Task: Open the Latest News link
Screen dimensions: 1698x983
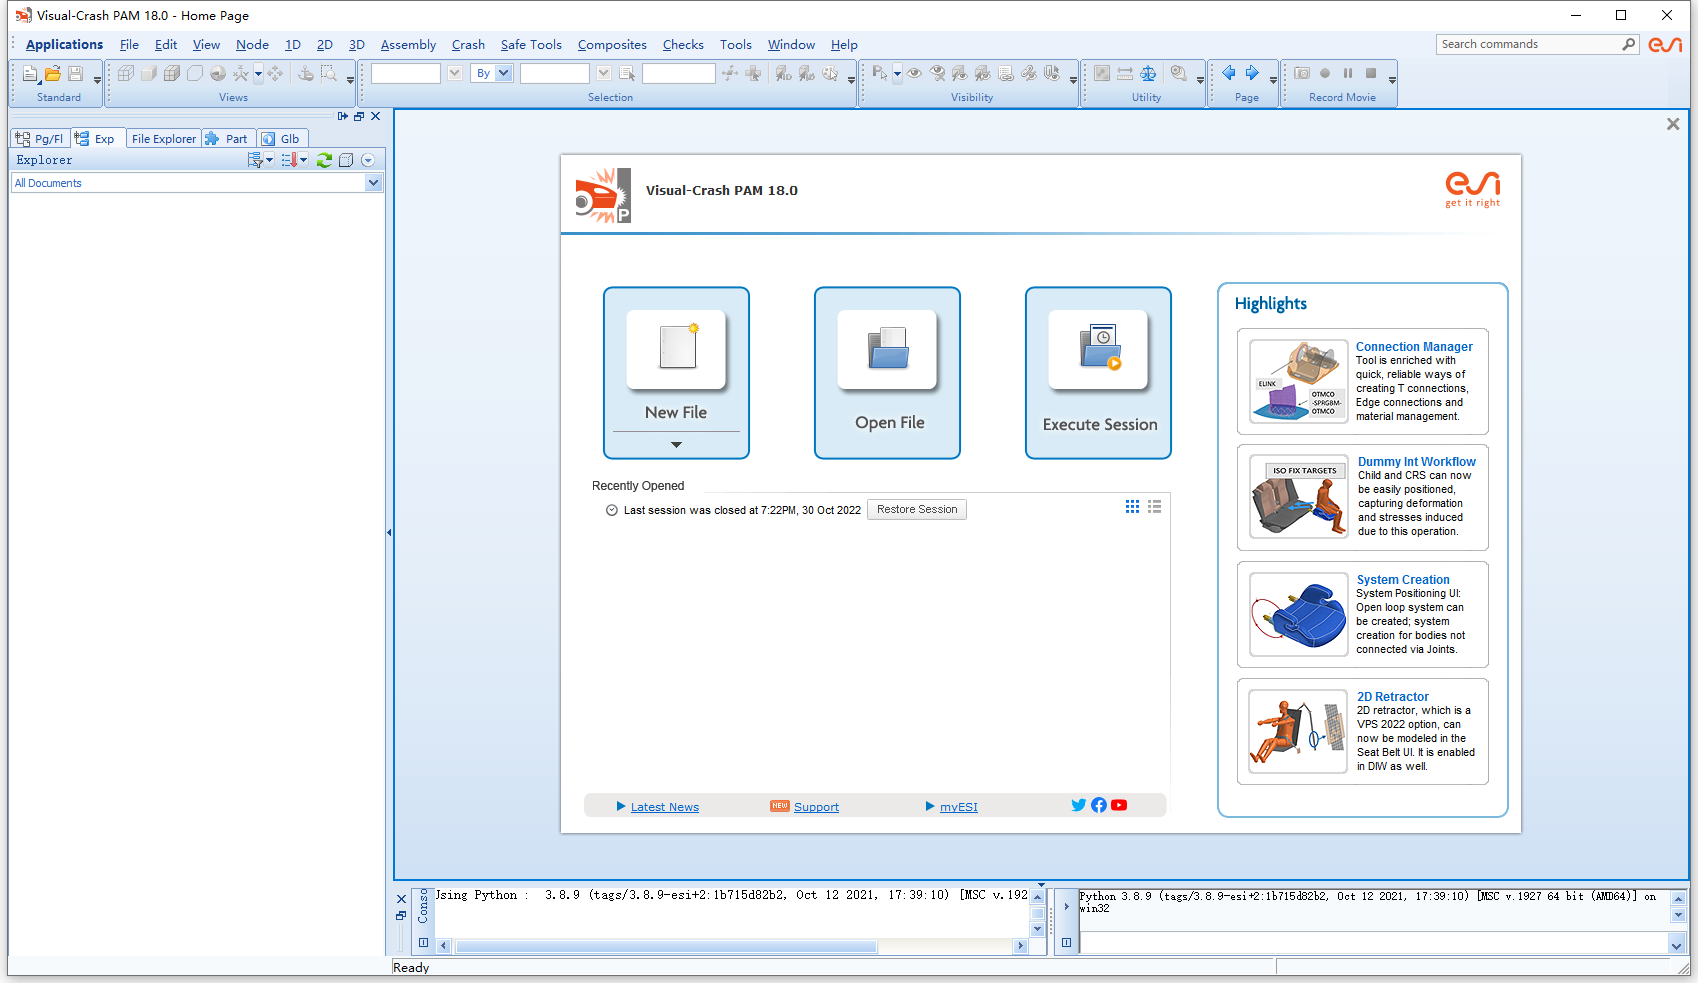Action: coord(665,807)
